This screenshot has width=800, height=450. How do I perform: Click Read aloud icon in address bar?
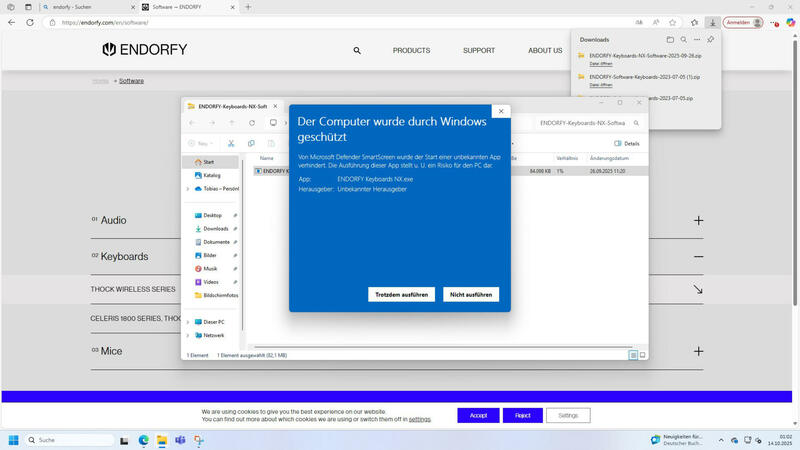[x=656, y=22]
